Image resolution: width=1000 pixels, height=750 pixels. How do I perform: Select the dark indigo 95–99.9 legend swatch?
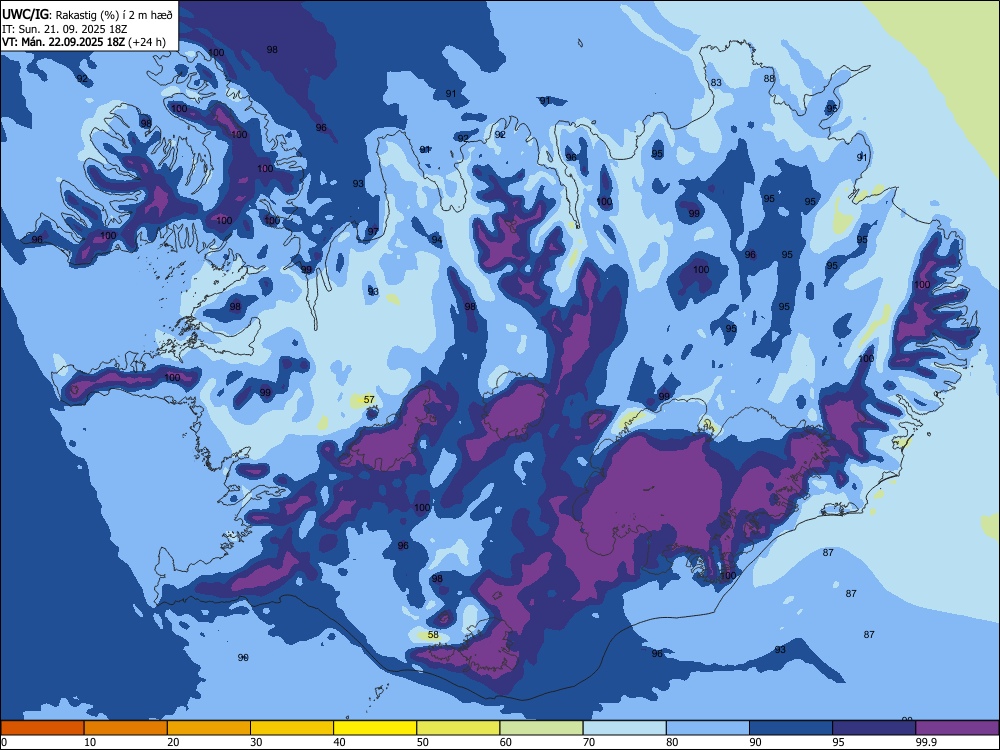pyautogui.click(x=874, y=728)
